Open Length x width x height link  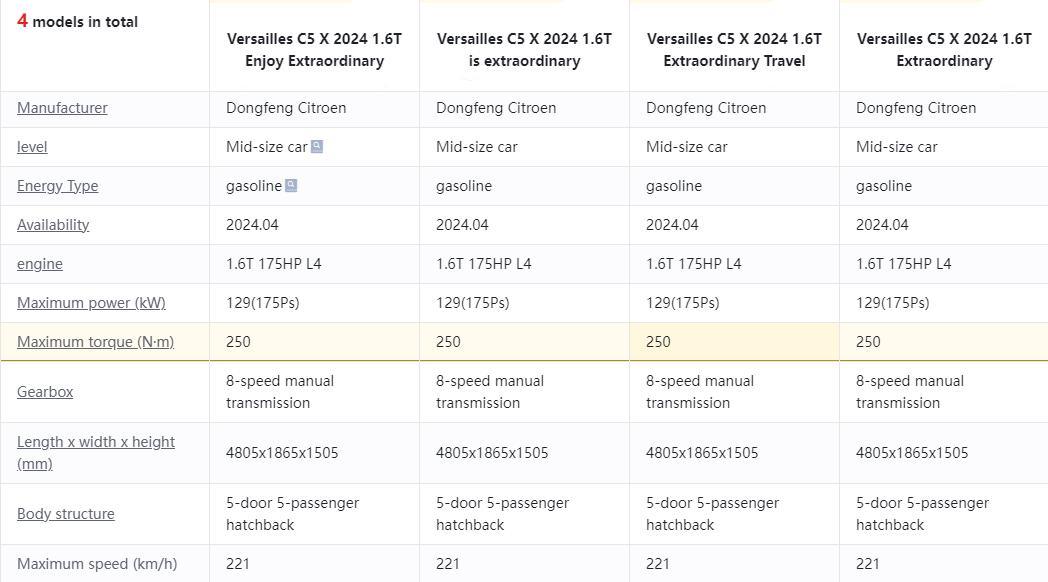point(96,452)
